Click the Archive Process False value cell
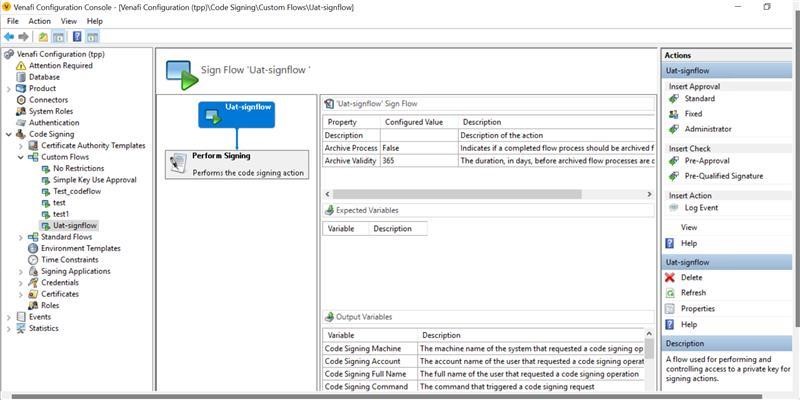Image resolution: width=800 pixels, height=400 pixels. pyautogui.click(x=419, y=148)
